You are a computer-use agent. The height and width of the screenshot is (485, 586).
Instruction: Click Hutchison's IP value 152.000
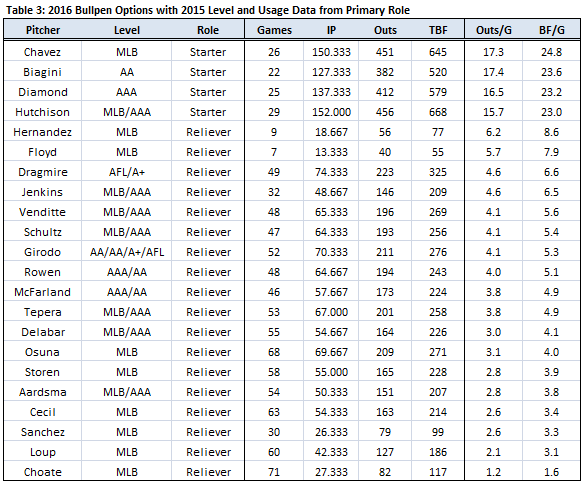(x=331, y=112)
